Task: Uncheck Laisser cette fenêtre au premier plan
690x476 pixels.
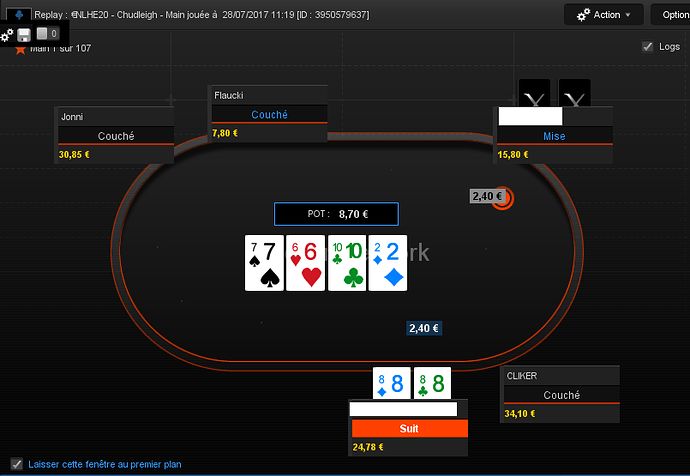Action: (17, 464)
